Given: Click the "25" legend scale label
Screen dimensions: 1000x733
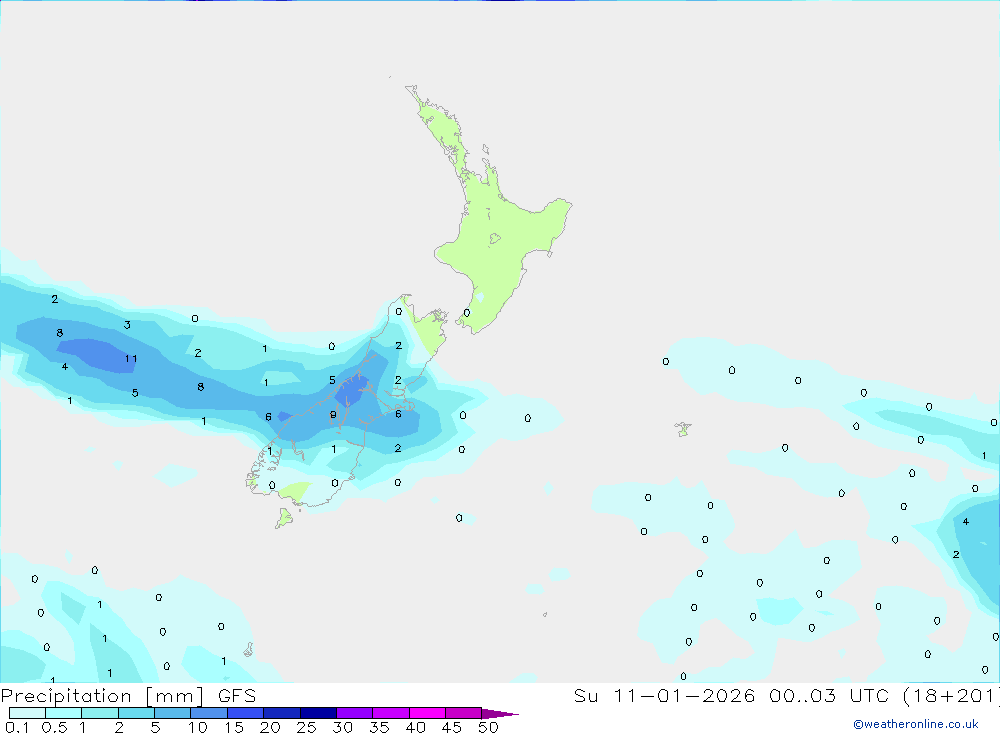Looking at the screenshot, I should [x=307, y=727].
